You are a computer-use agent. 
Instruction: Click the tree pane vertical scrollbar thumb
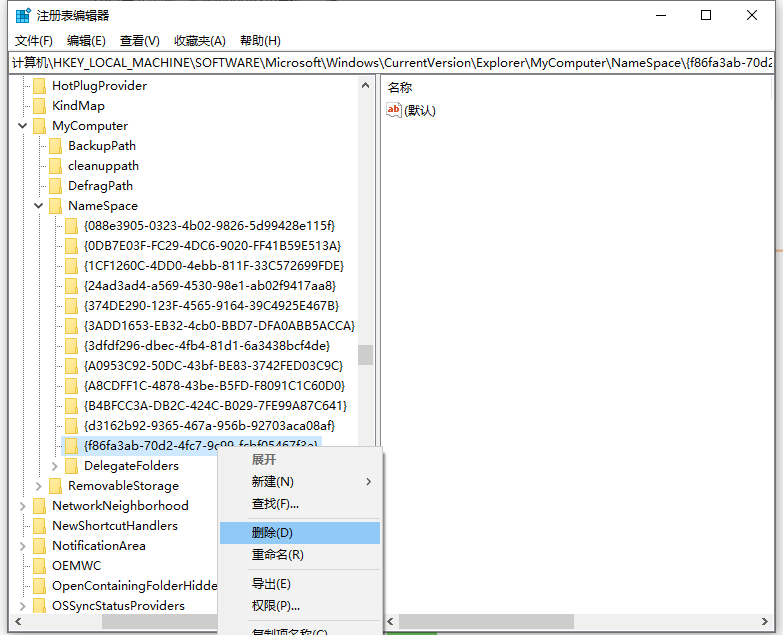coord(366,355)
